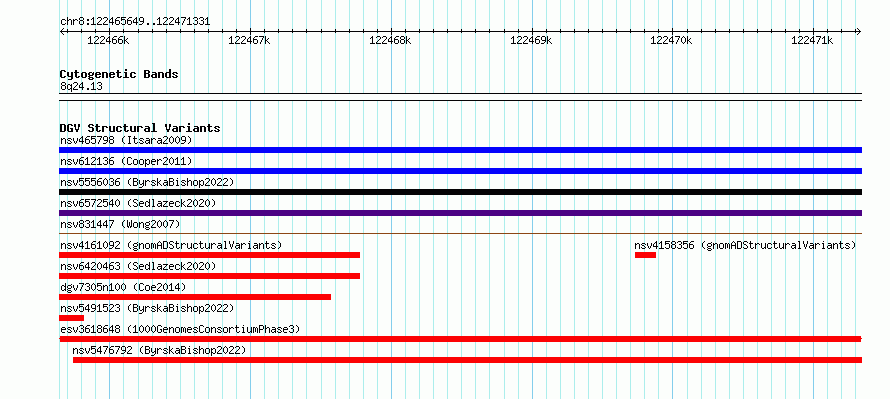This screenshot has height=399, width=890.
Task: Select the red esv3618648 variant bar
Action: pos(460,339)
